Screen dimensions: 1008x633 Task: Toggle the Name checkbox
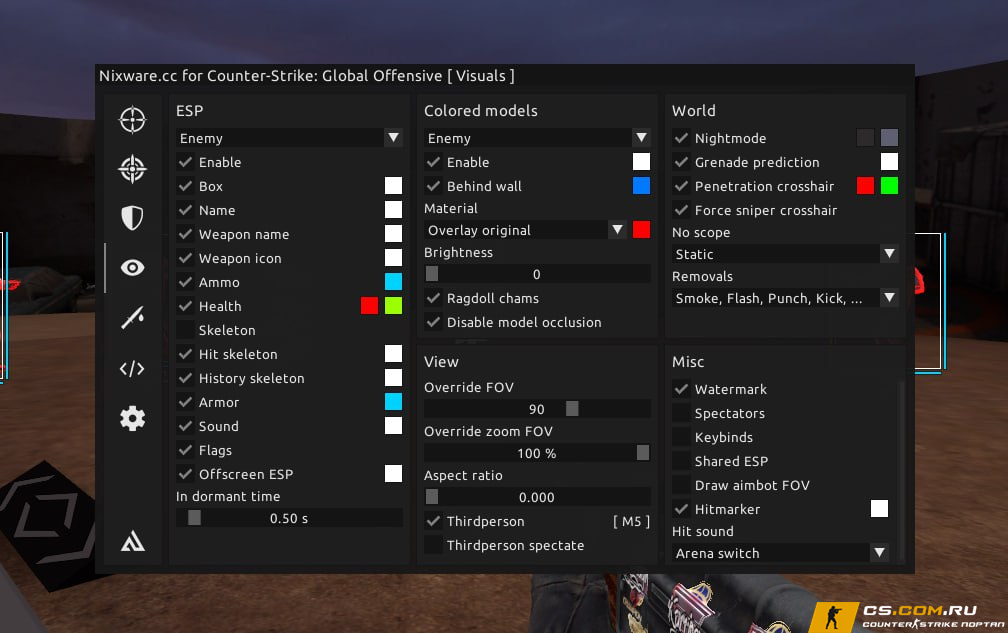[185, 210]
